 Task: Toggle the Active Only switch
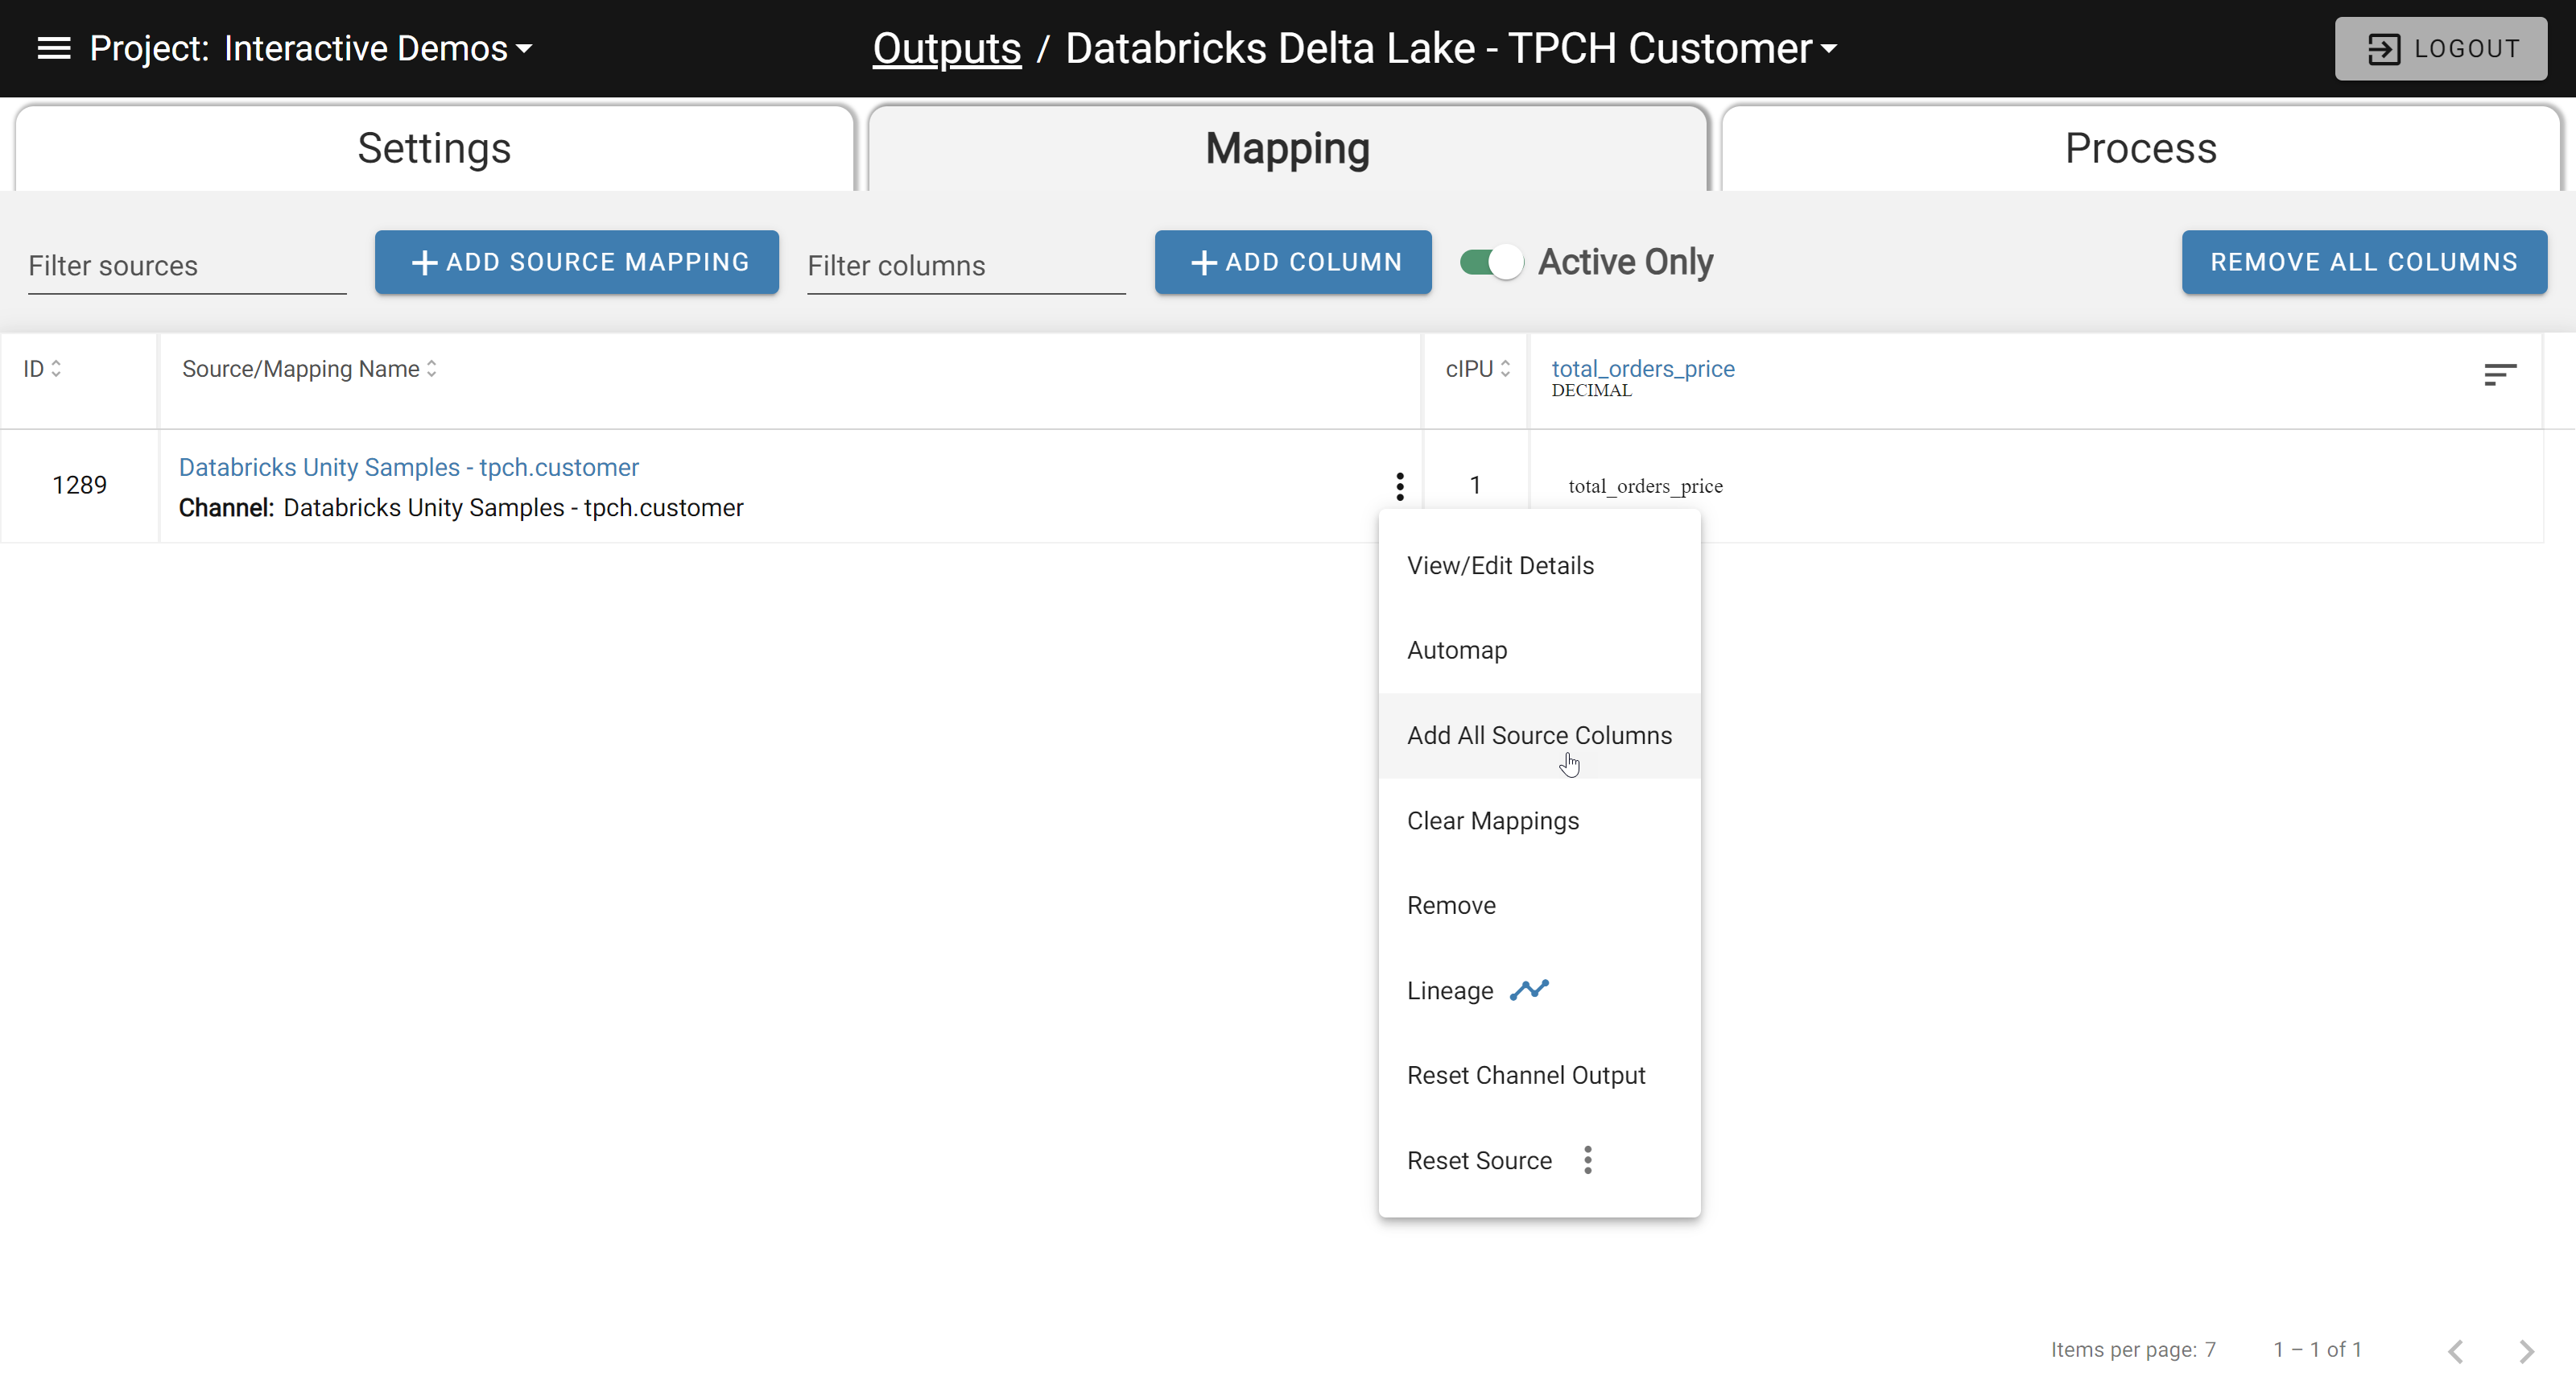[1491, 262]
